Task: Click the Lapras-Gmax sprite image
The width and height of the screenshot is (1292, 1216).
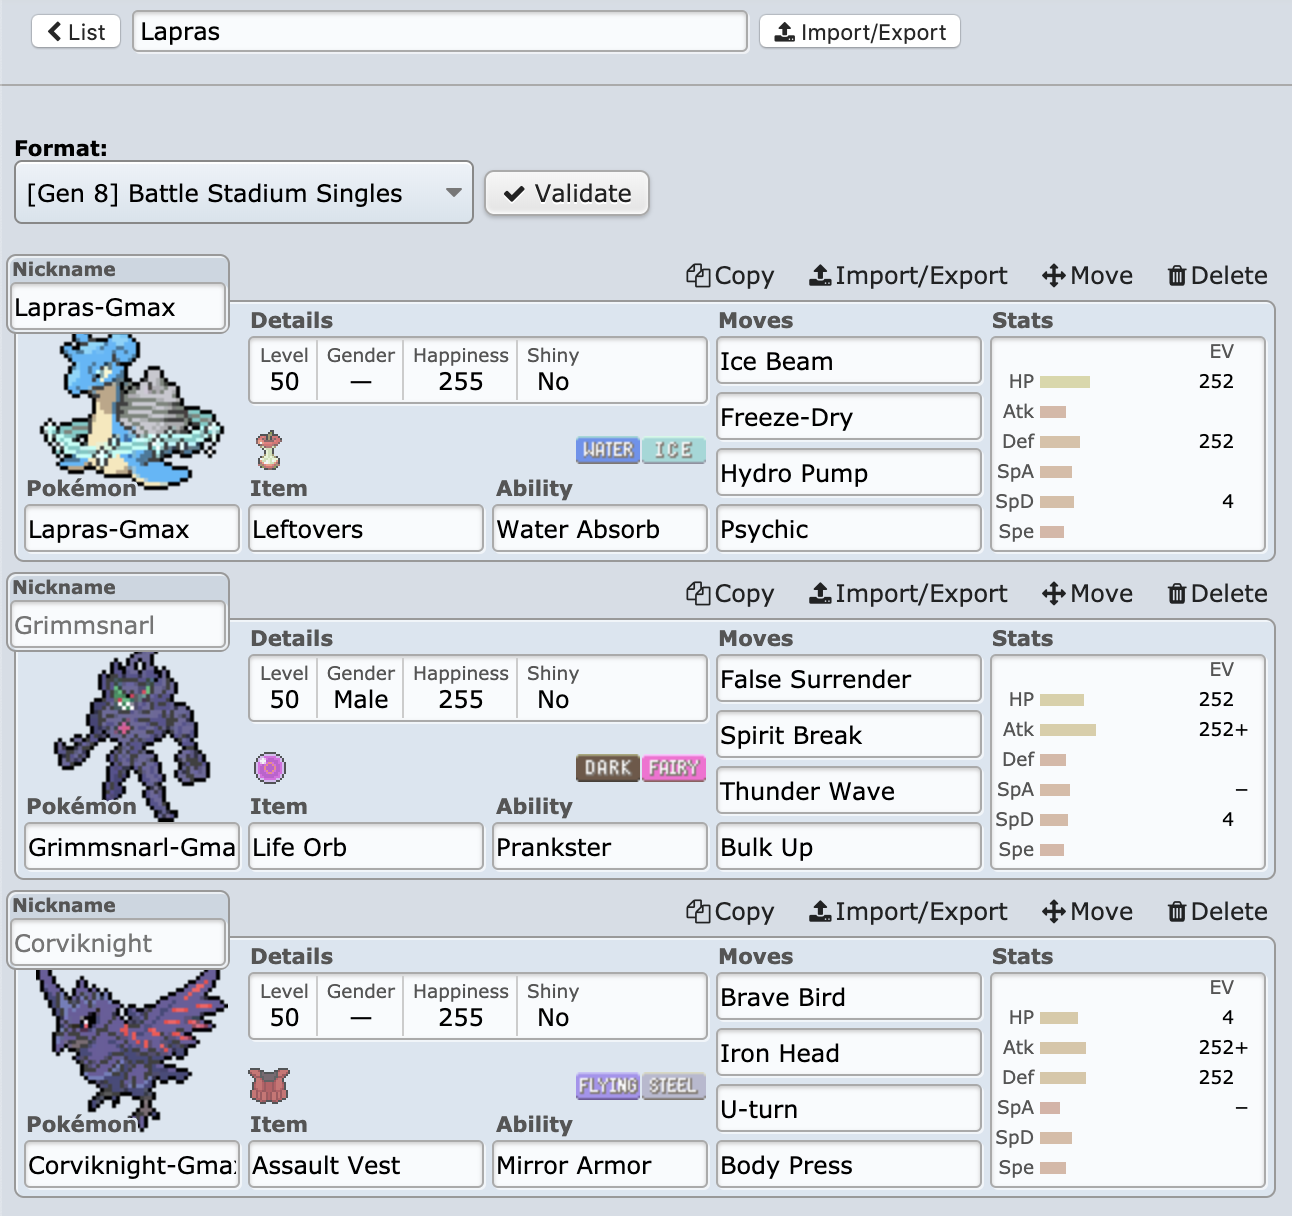Action: 130,412
